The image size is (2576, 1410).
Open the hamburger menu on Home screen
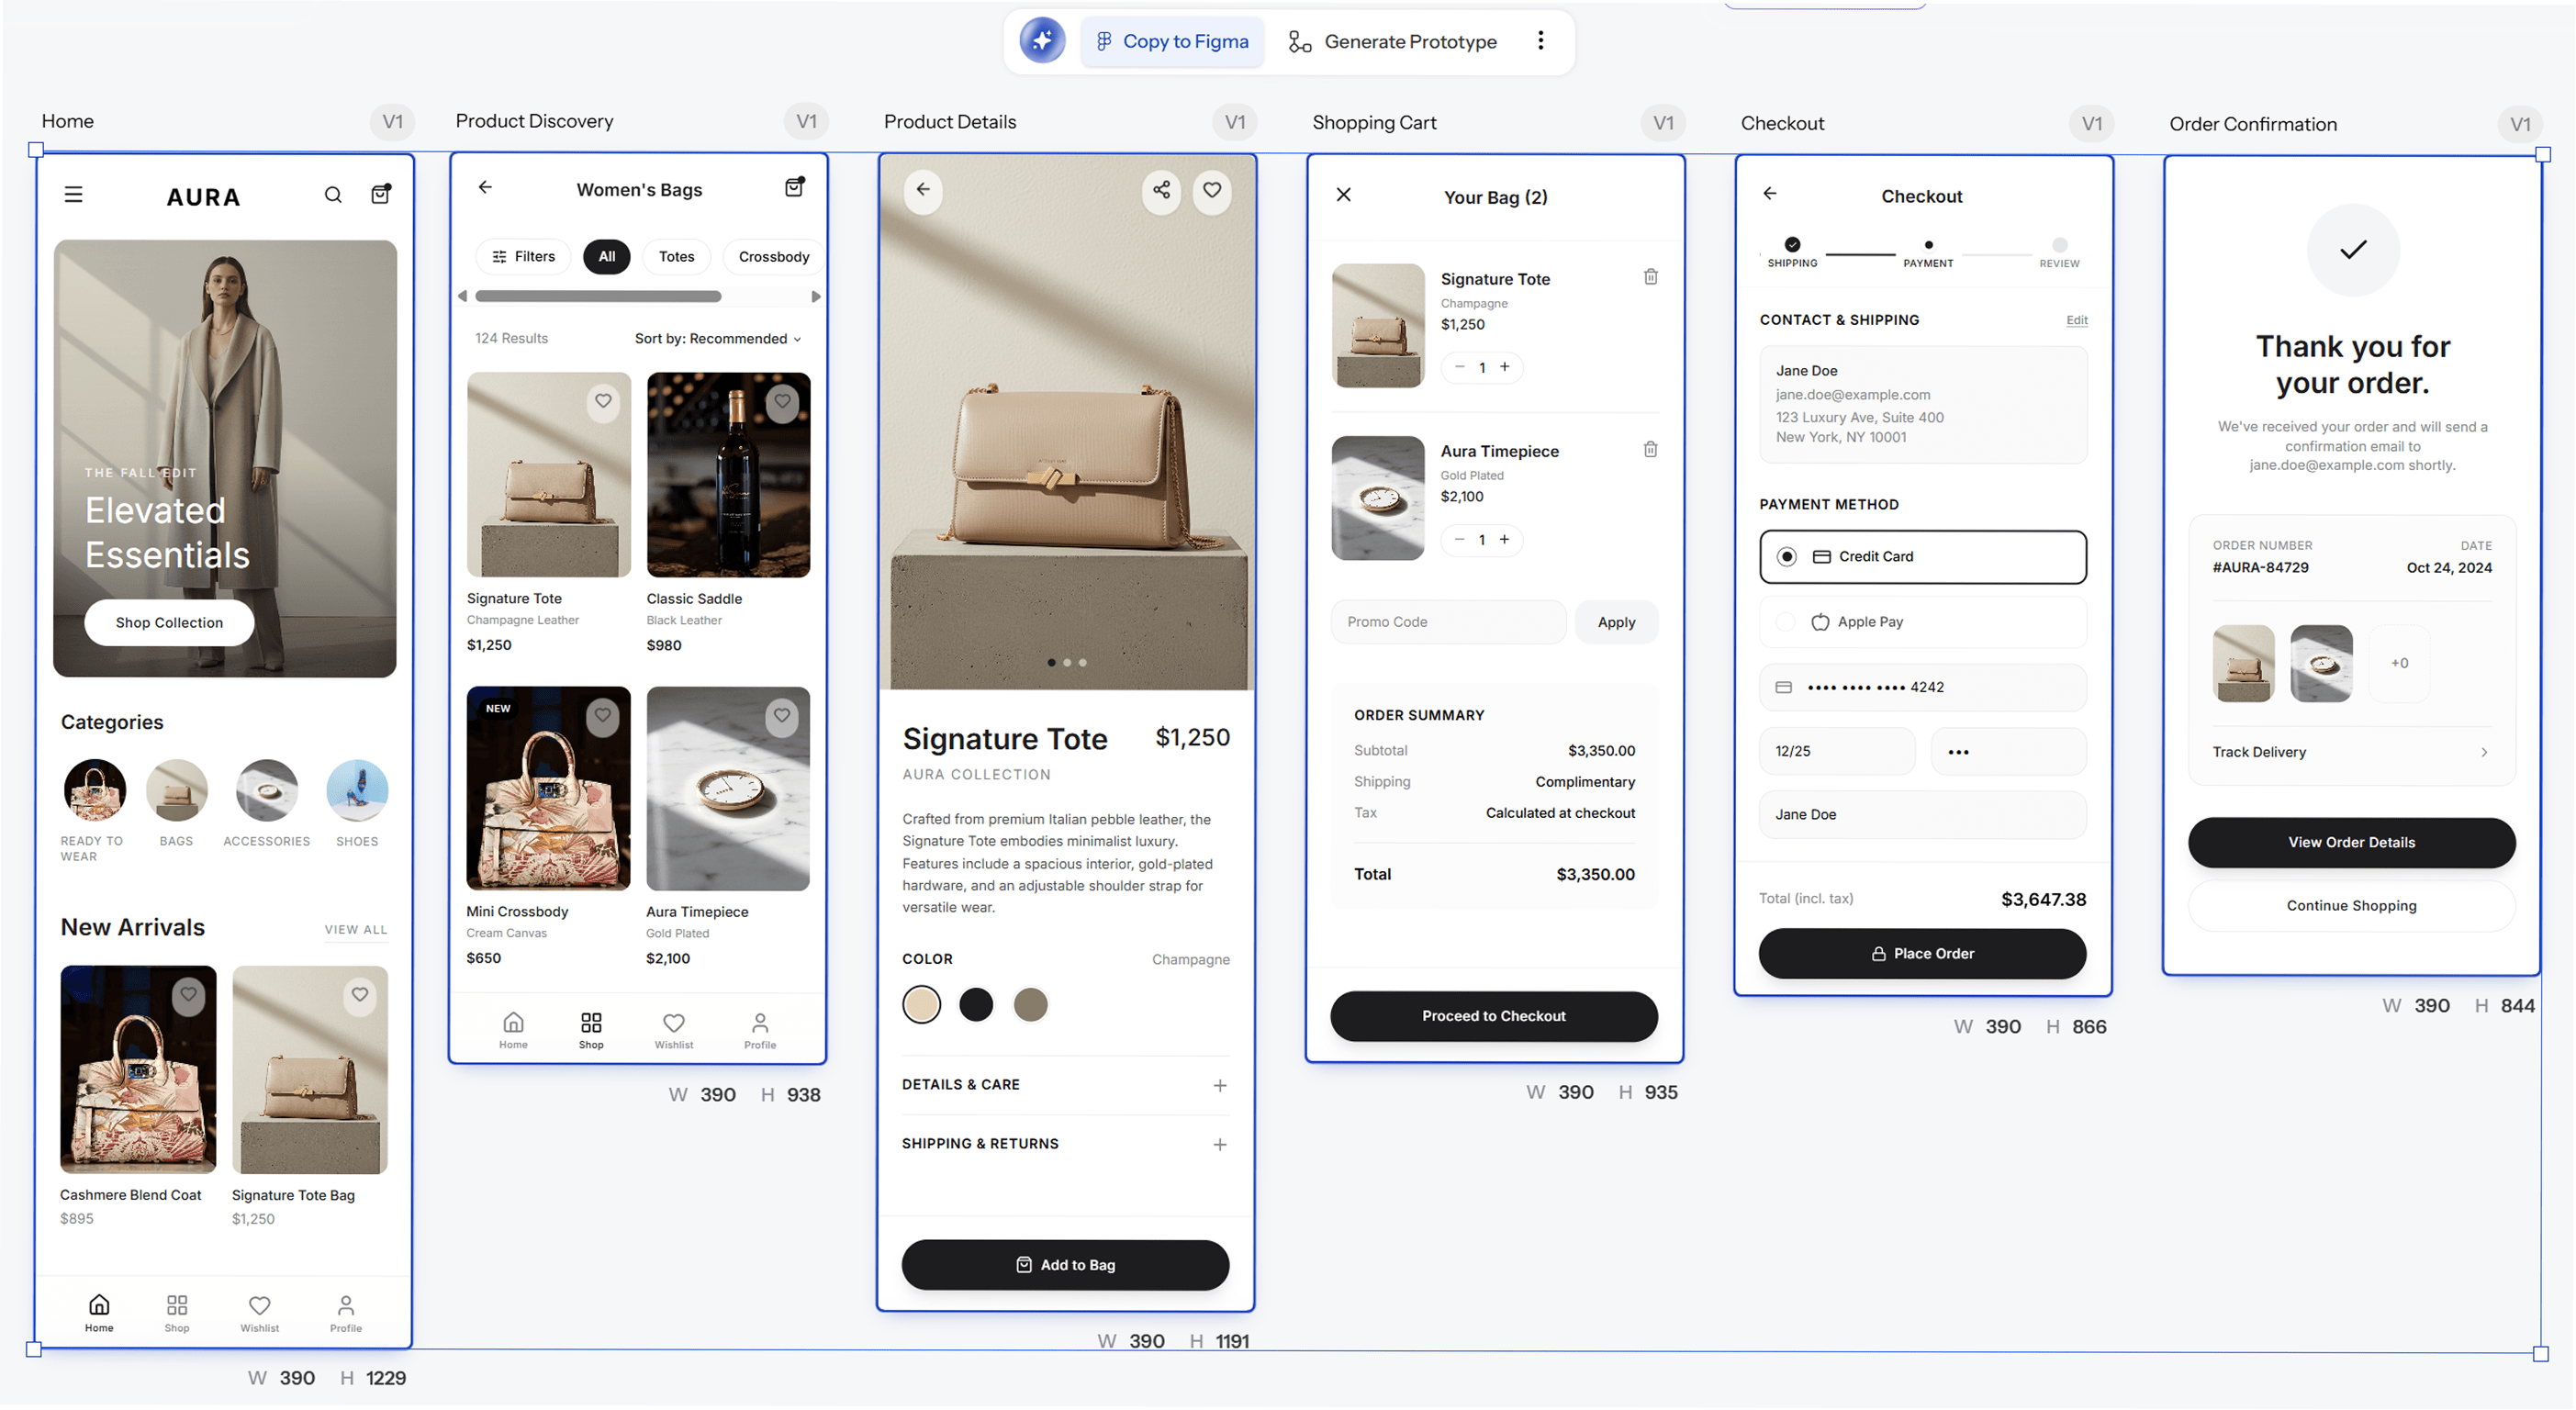tap(74, 195)
